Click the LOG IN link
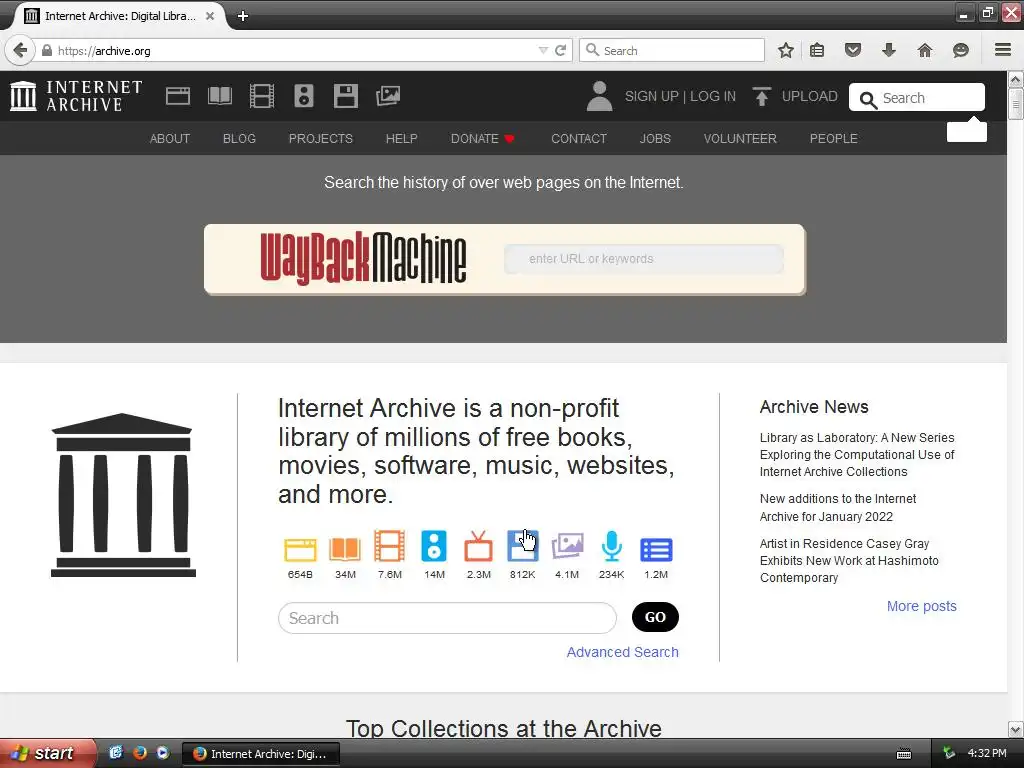1024x768 pixels. tap(712, 96)
